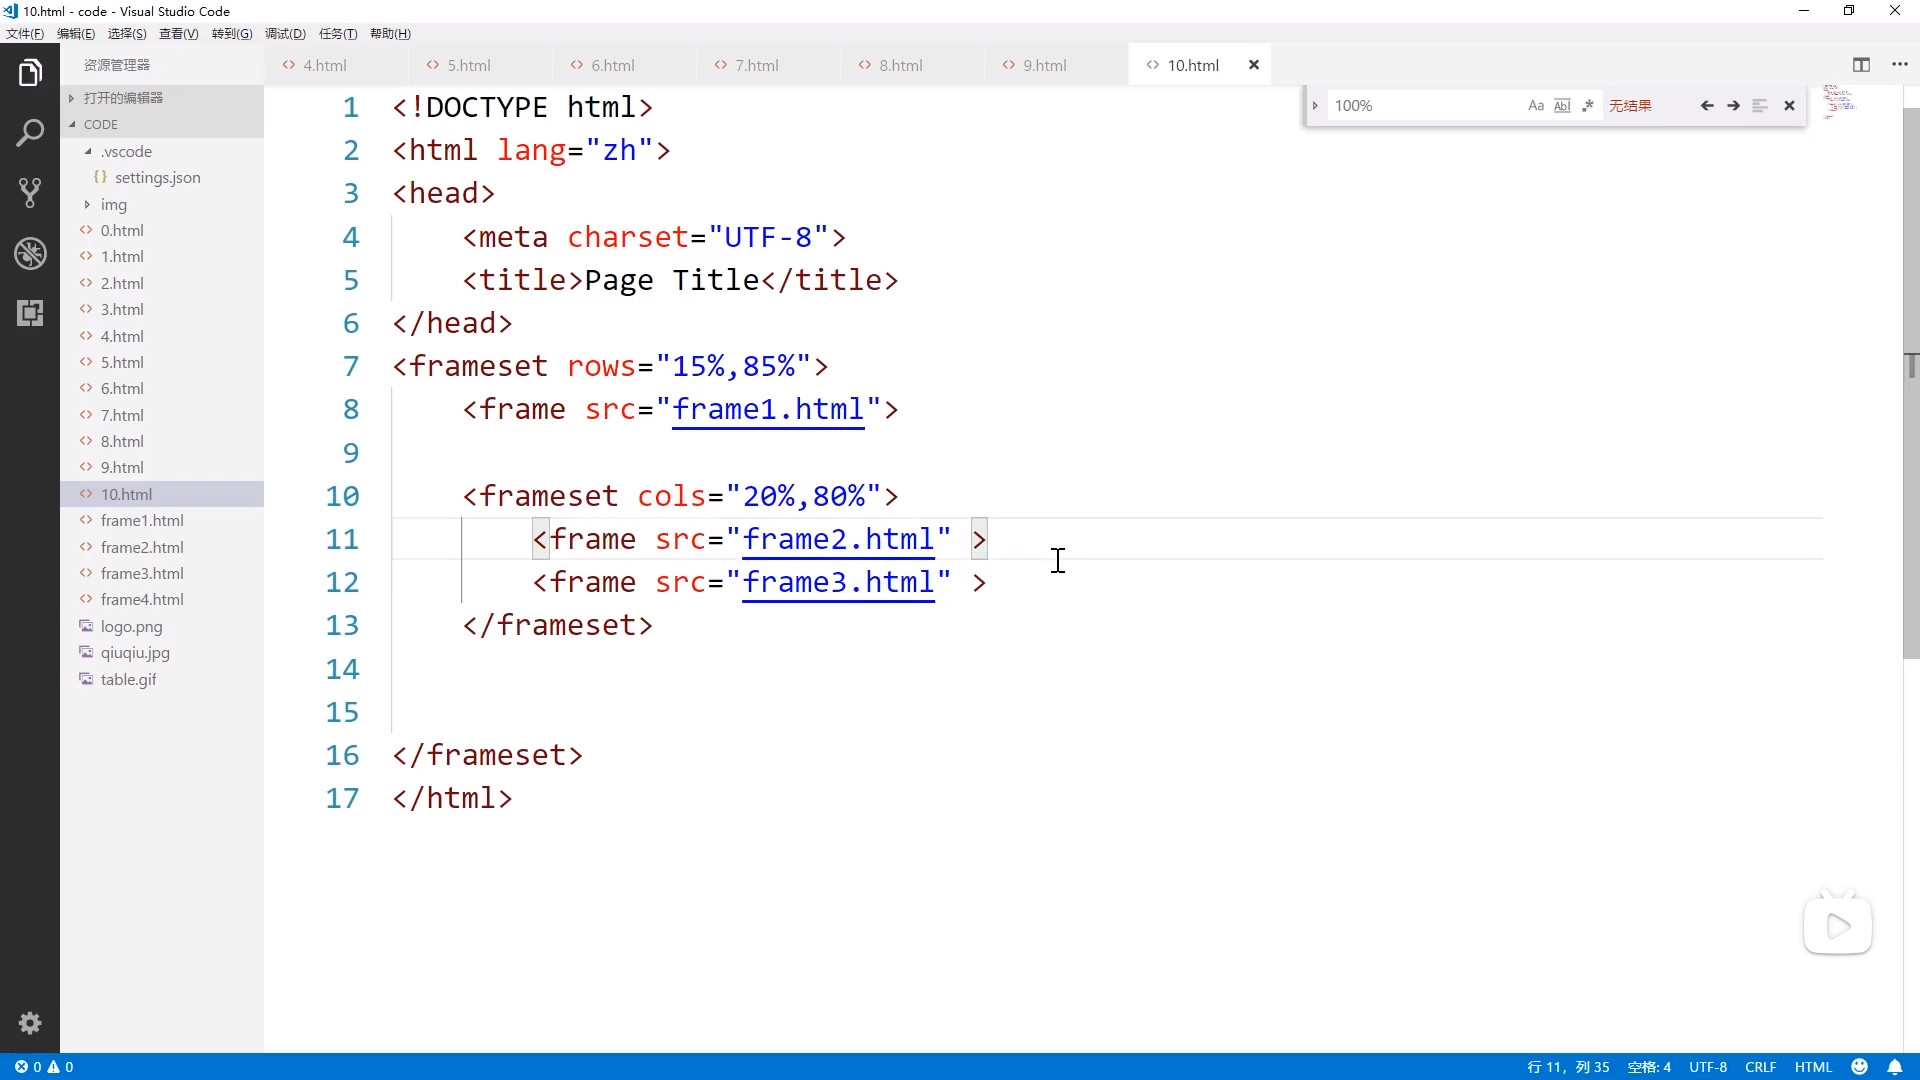Click the find input field showing 100%
The height and width of the screenshot is (1080, 1920).
1420,106
